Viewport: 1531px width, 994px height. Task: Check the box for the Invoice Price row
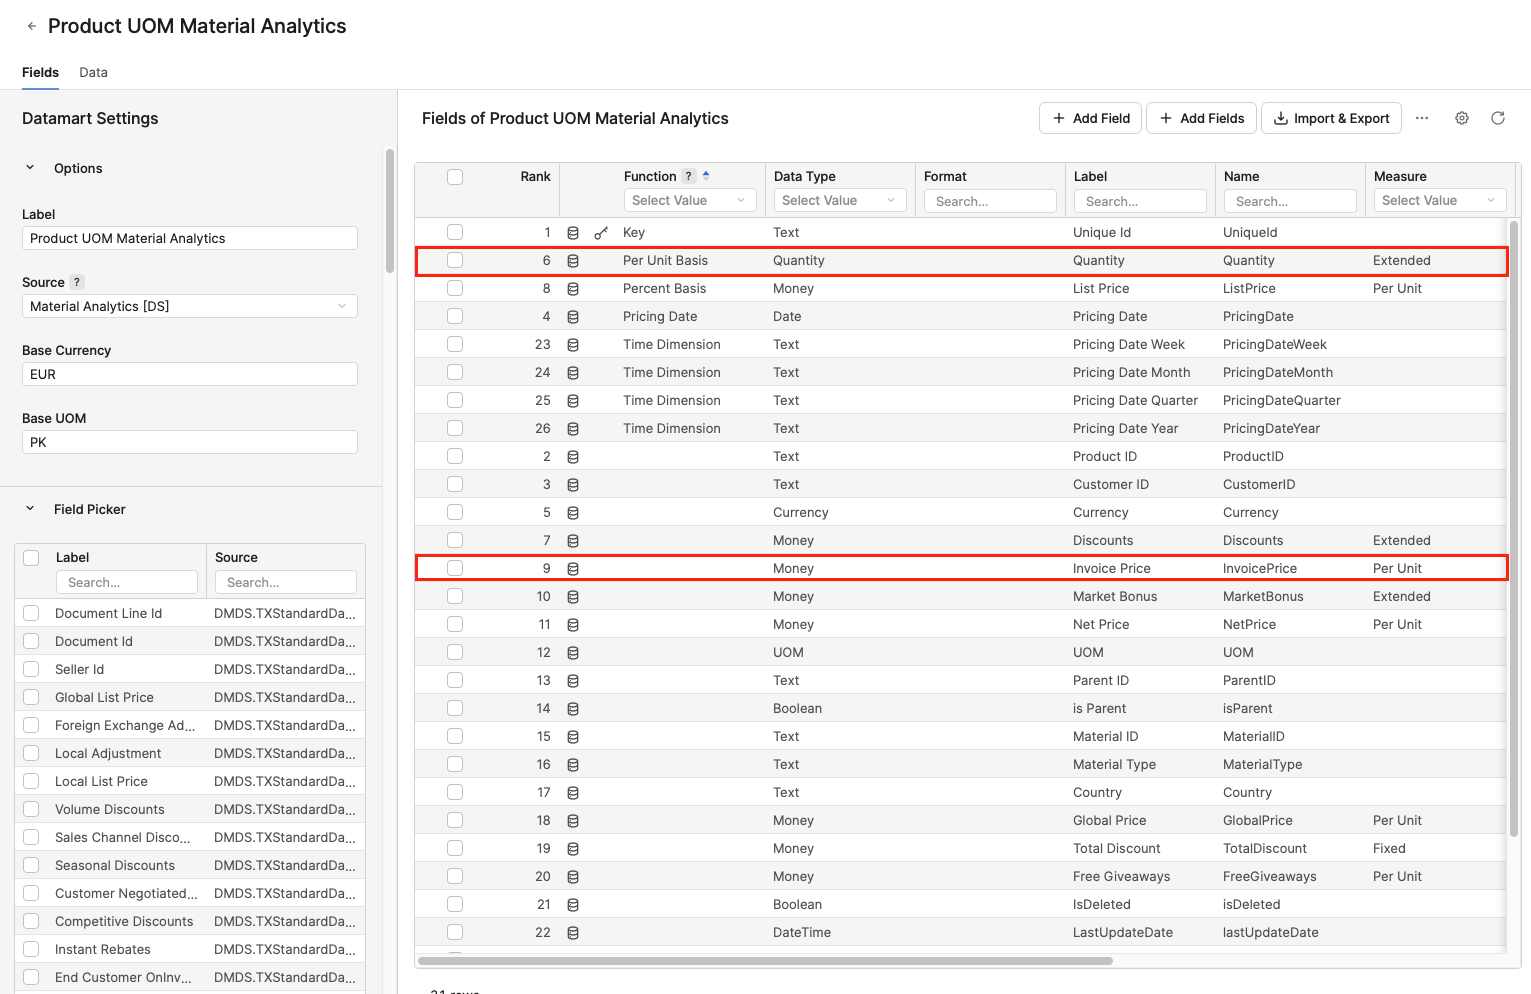pos(455,568)
